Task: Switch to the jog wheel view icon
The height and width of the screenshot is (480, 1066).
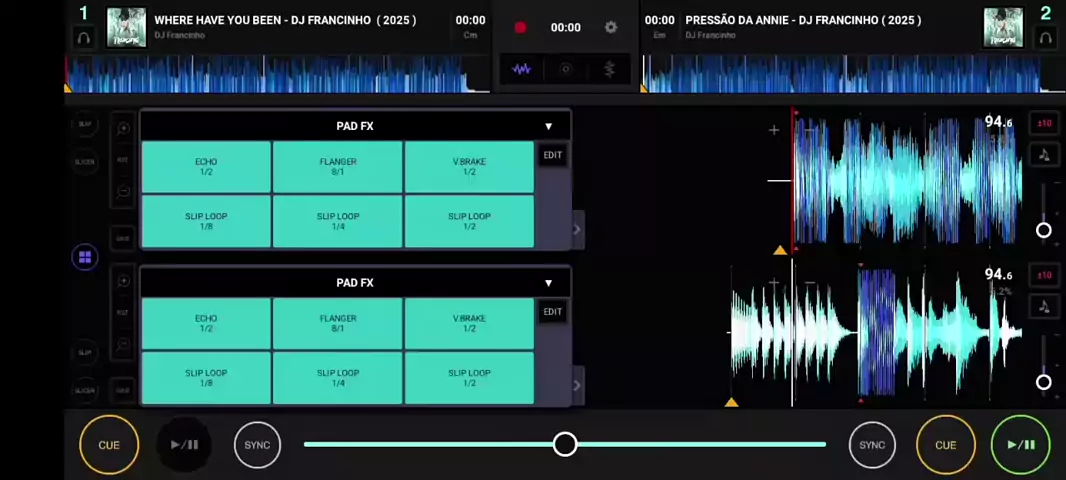Action: tap(565, 69)
